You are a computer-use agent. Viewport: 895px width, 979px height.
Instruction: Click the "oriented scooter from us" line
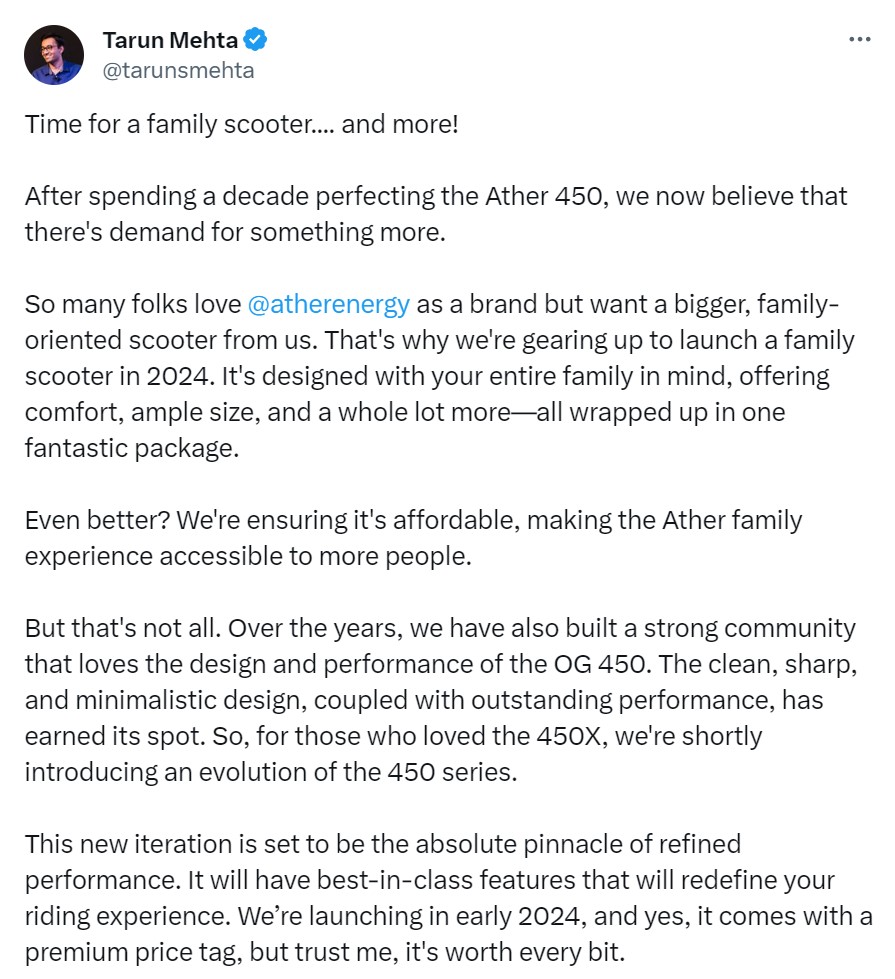click(440, 341)
